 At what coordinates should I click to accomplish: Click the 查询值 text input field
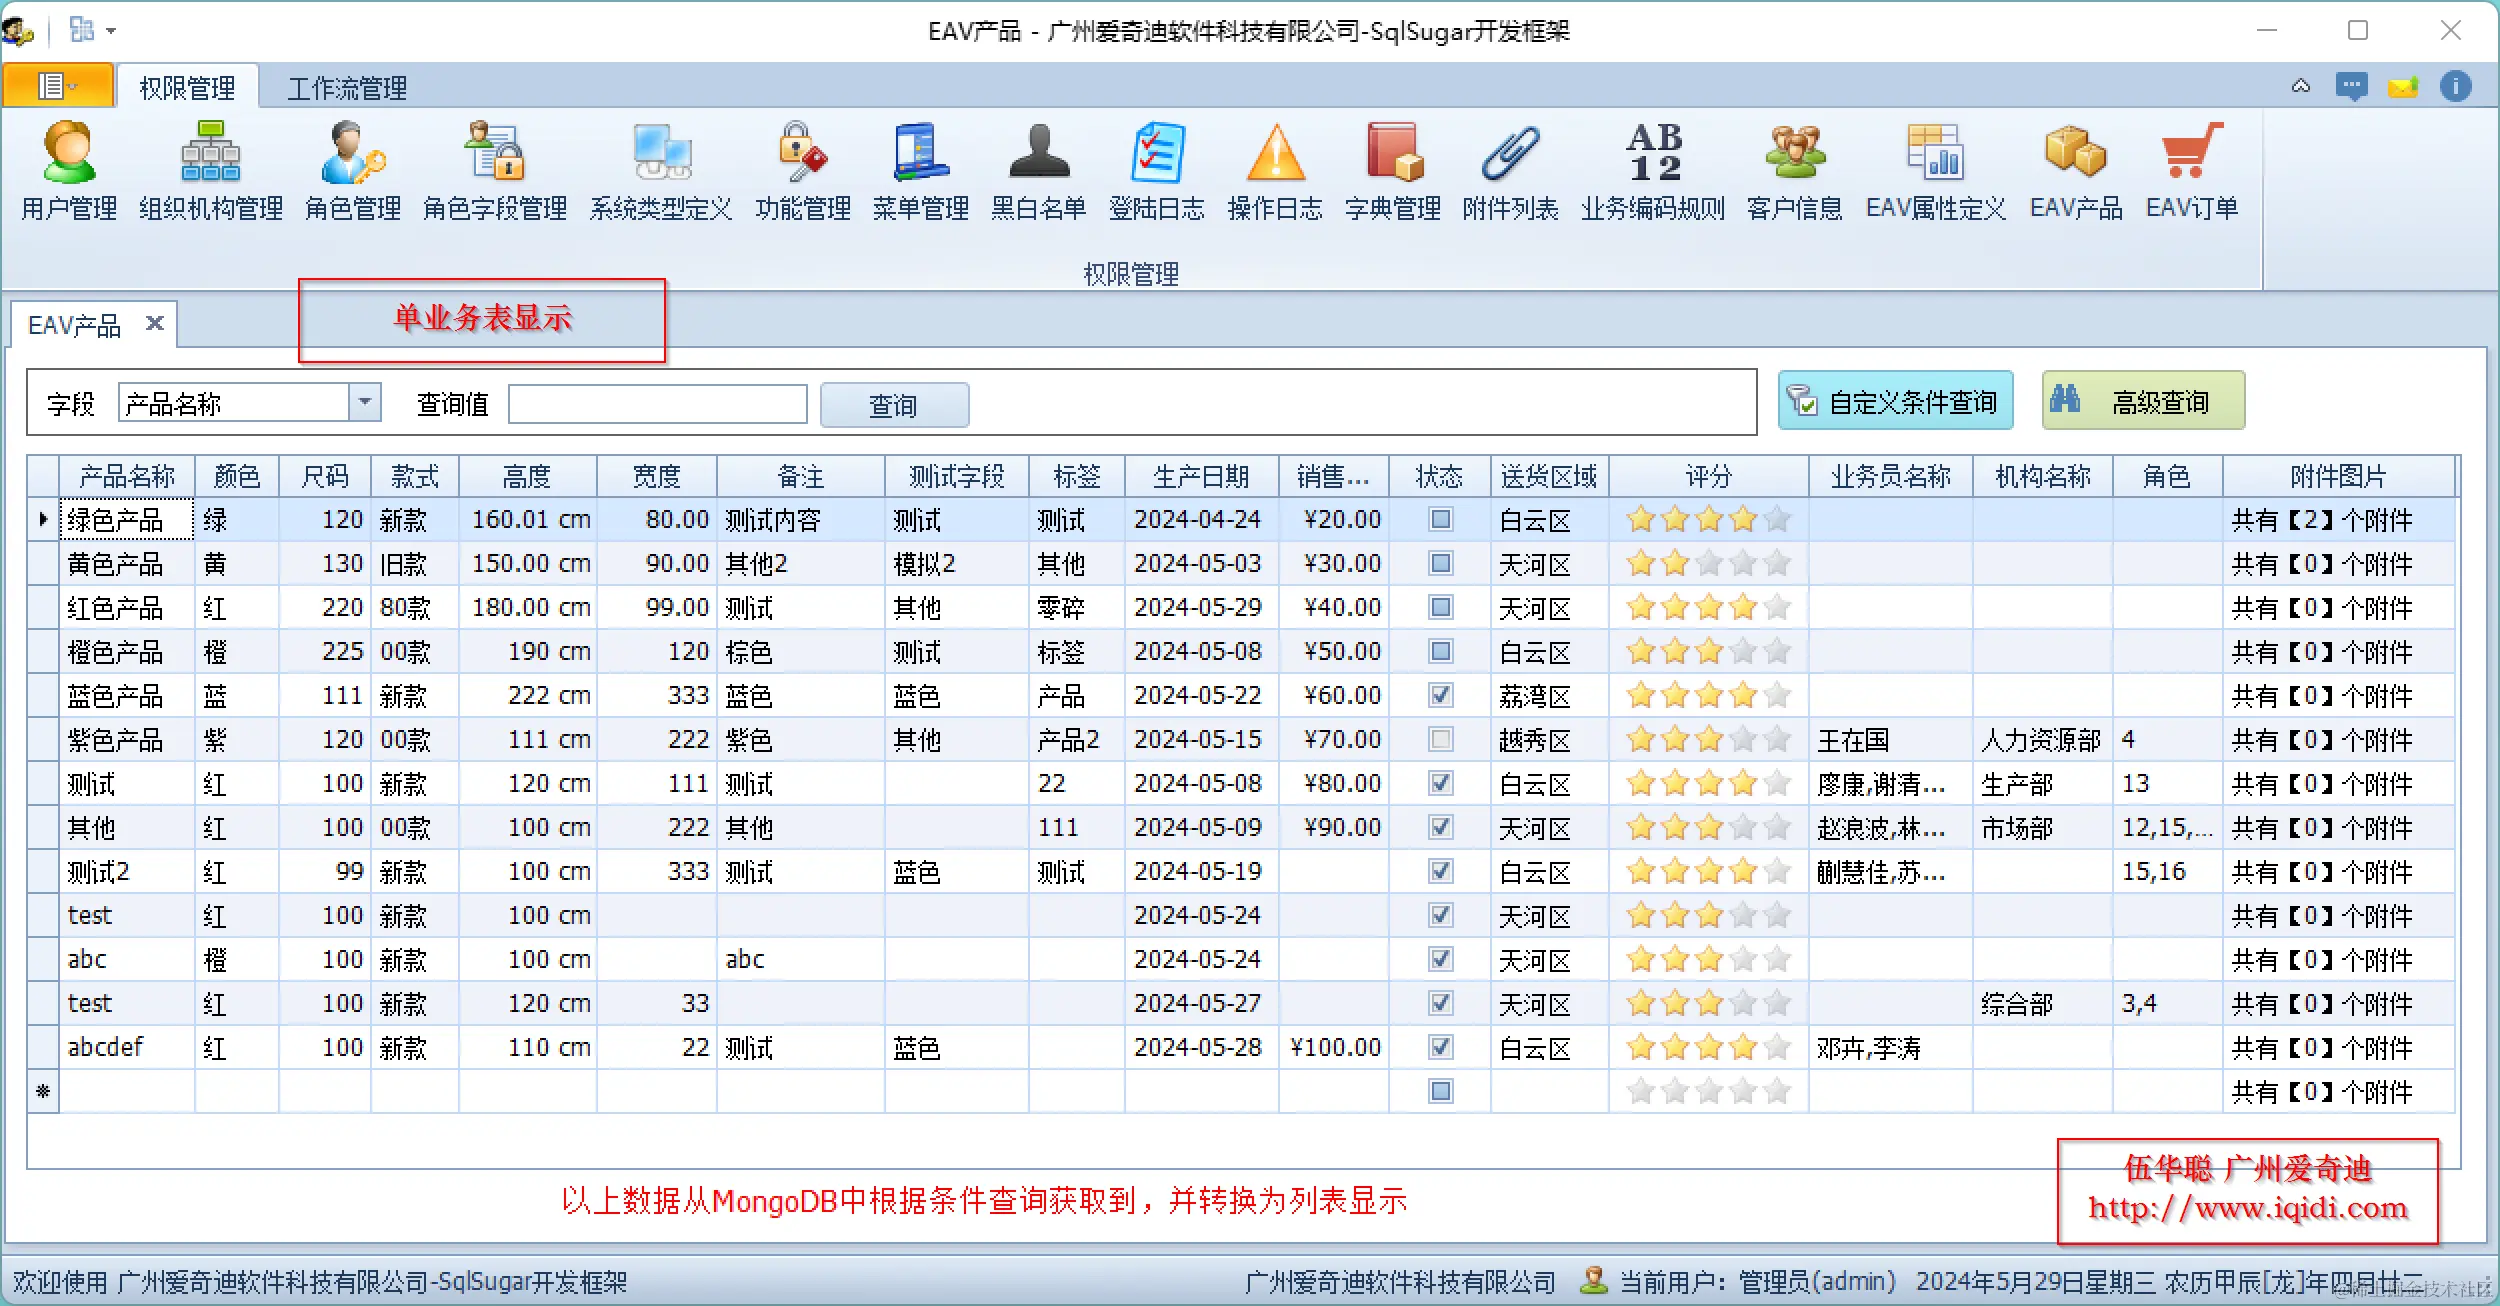657,404
